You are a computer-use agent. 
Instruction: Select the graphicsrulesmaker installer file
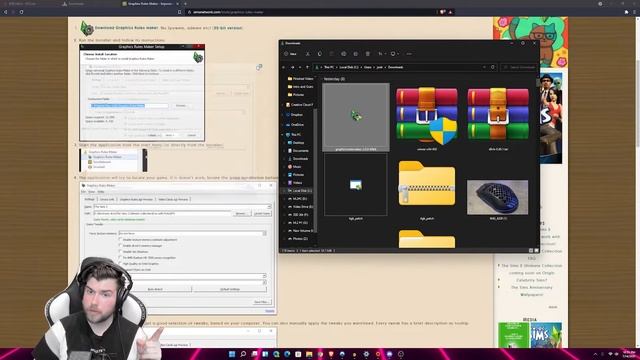click(356, 117)
